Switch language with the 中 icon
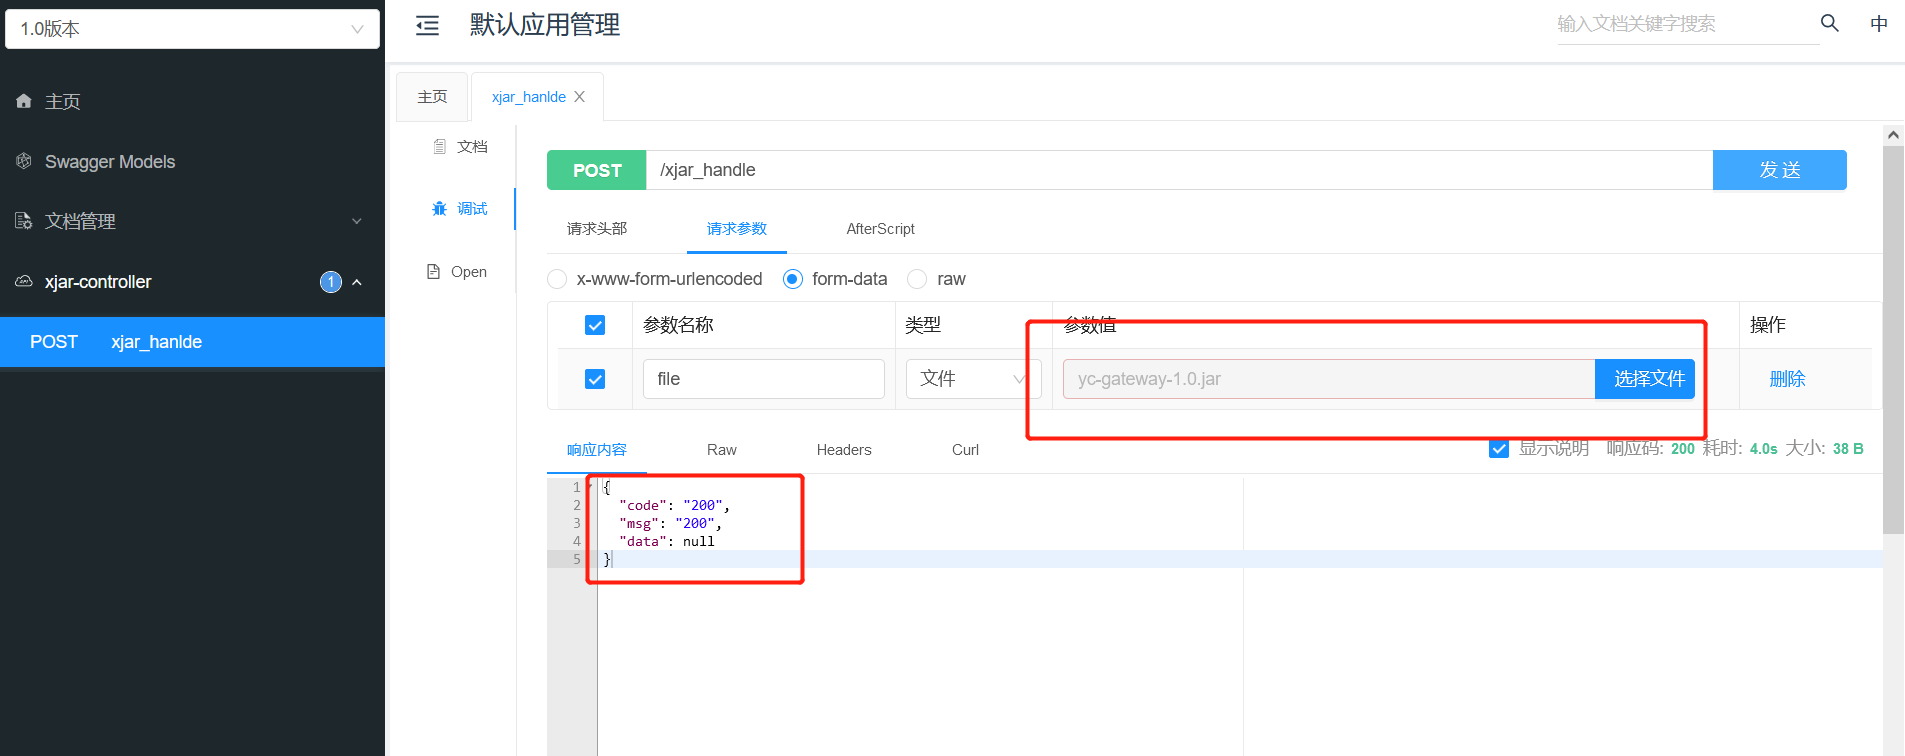1905x756 pixels. 1879,23
